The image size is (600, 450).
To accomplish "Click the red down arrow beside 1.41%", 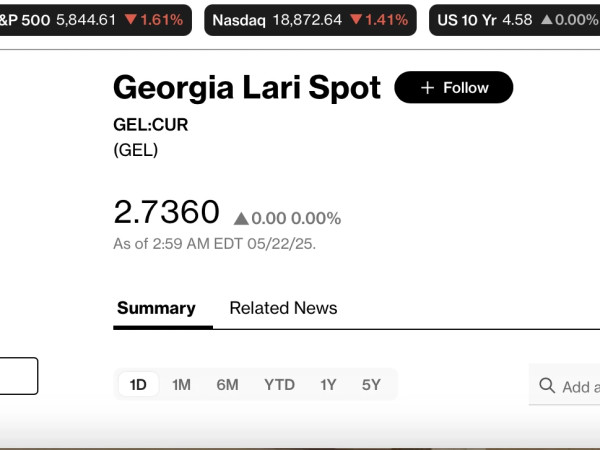I will 356,19.
